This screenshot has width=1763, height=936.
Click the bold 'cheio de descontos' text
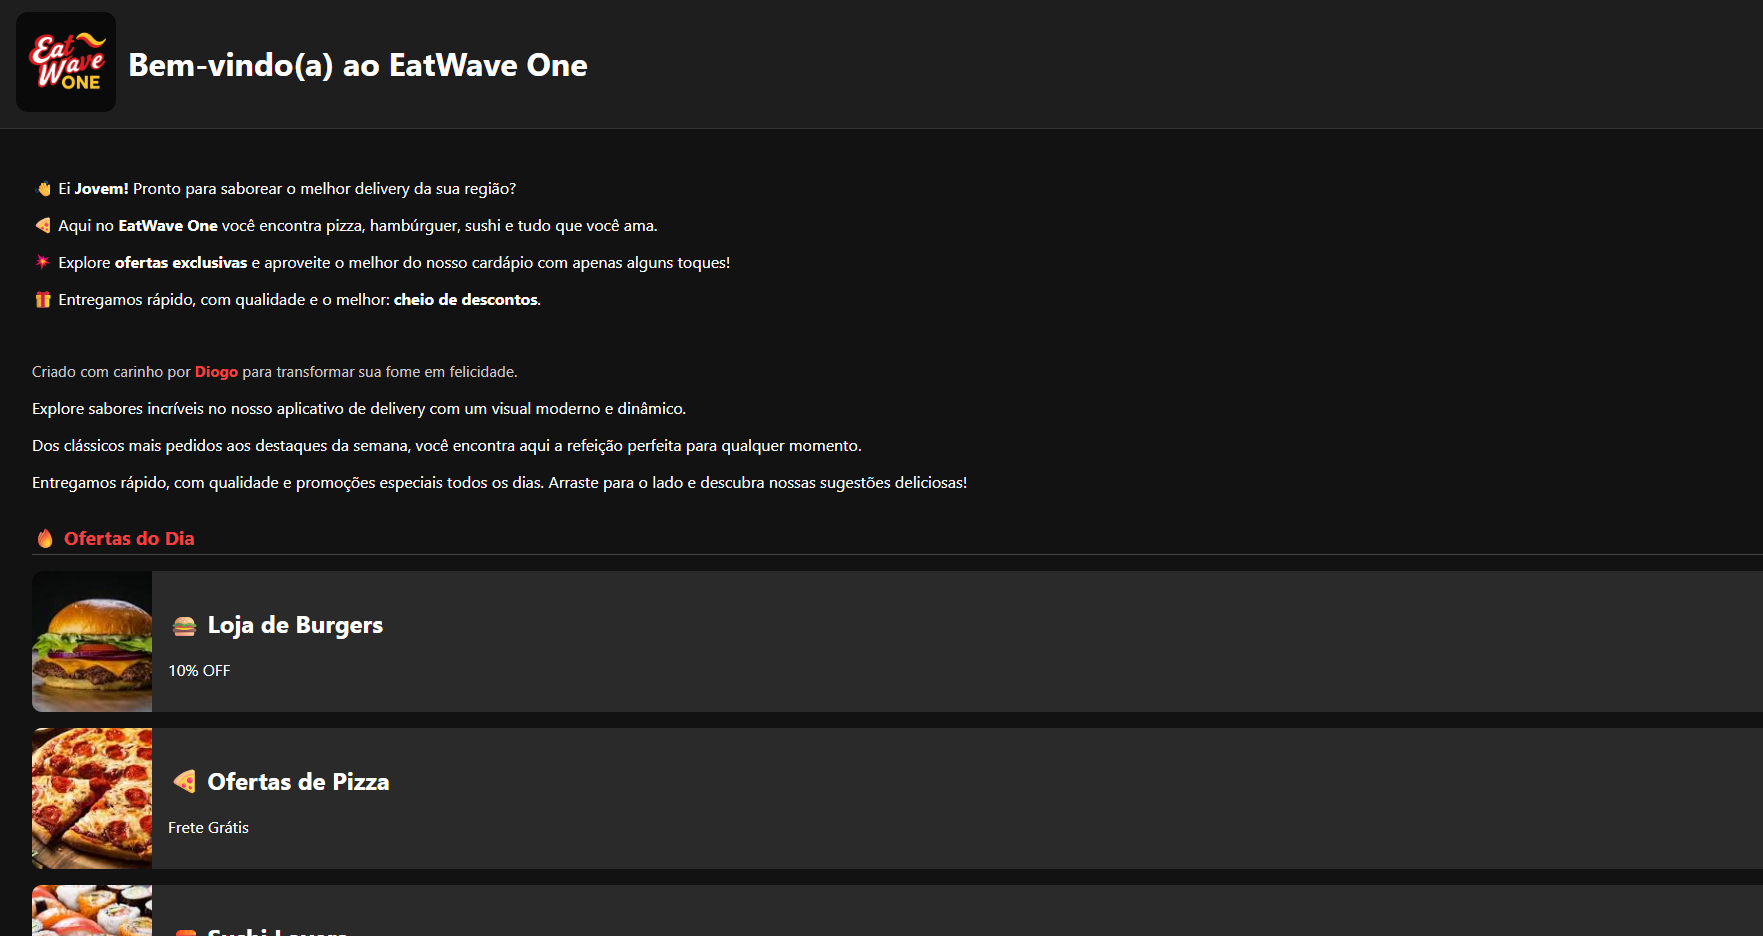(x=465, y=300)
